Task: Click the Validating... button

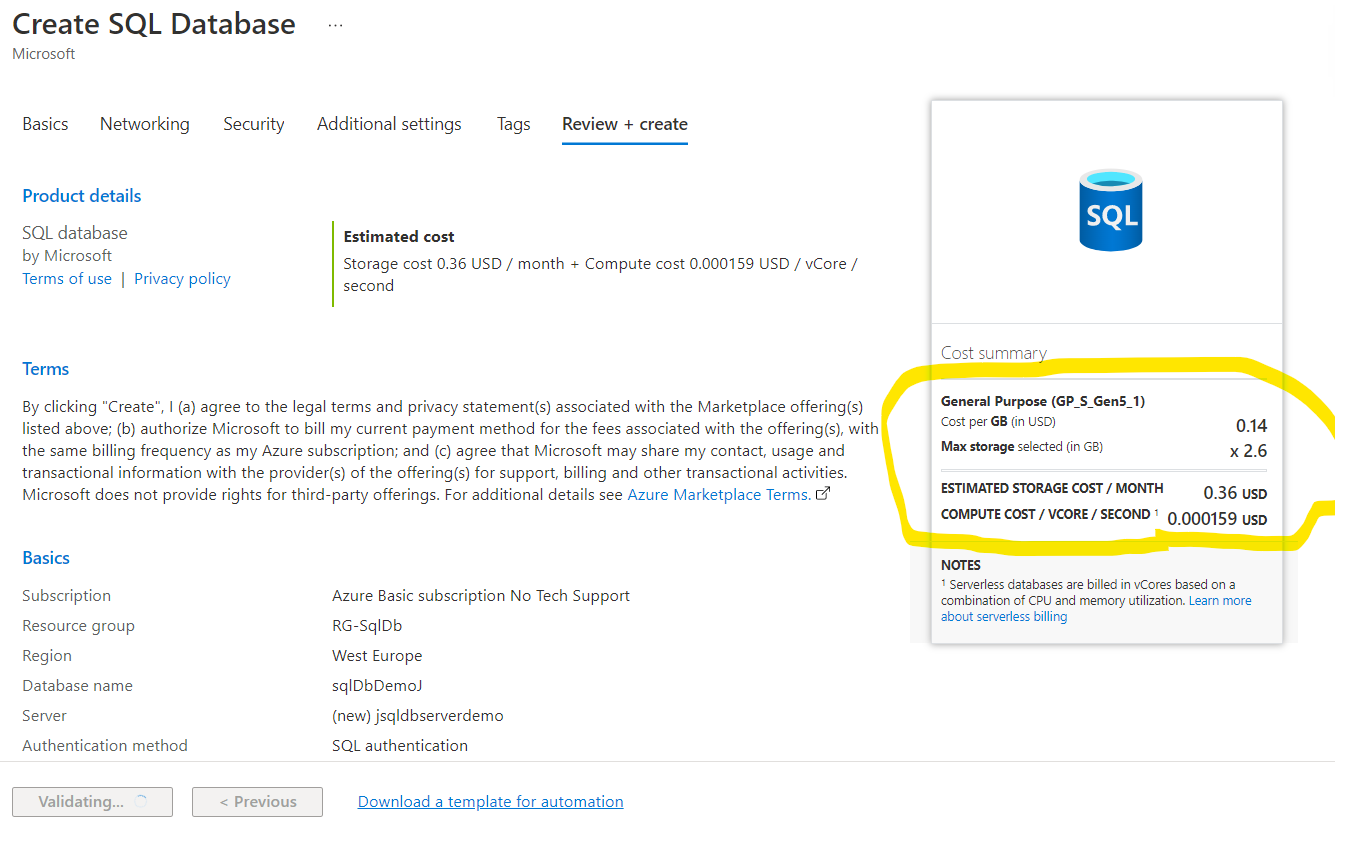Action: pos(92,802)
